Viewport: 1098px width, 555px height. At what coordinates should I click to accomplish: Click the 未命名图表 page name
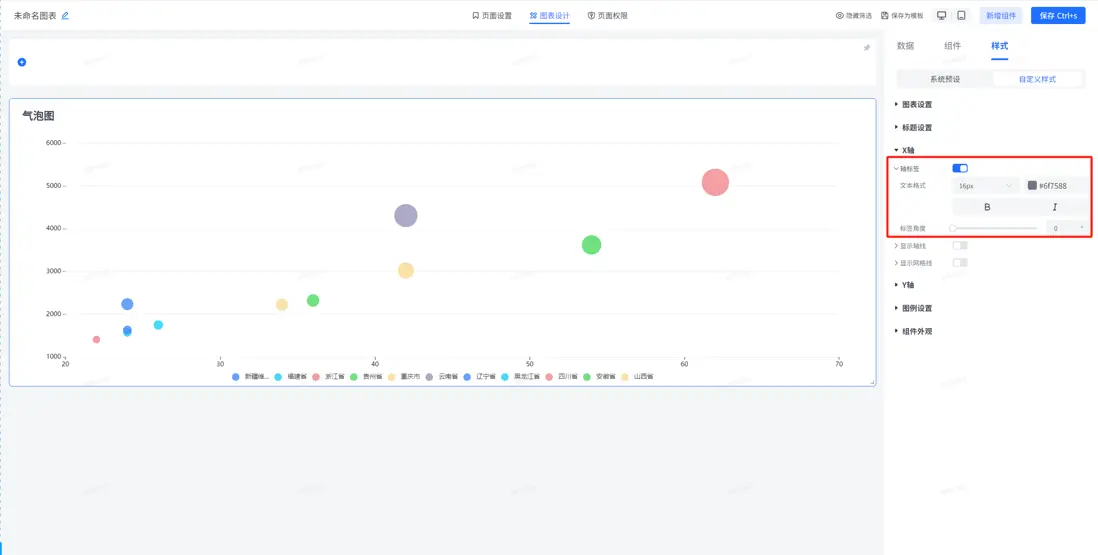(x=35, y=15)
